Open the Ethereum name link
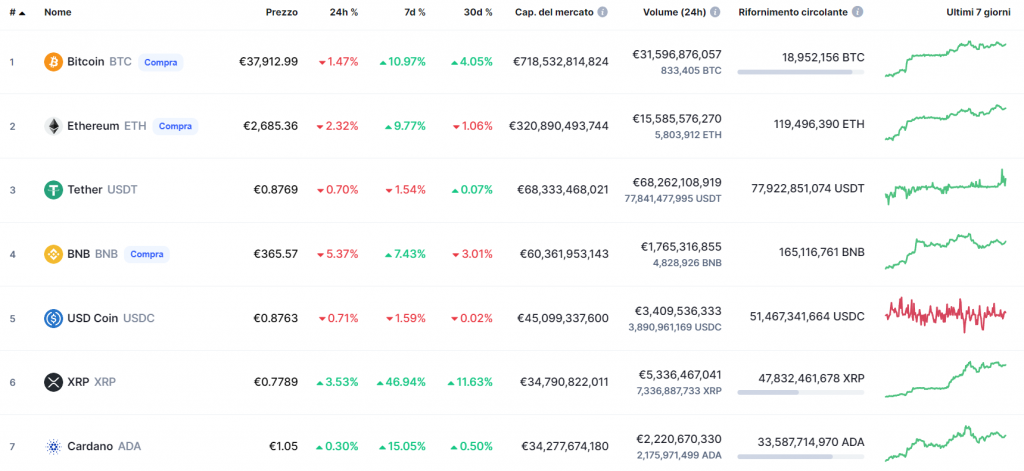Screen dimensions: 1024x471 point(93,126)
